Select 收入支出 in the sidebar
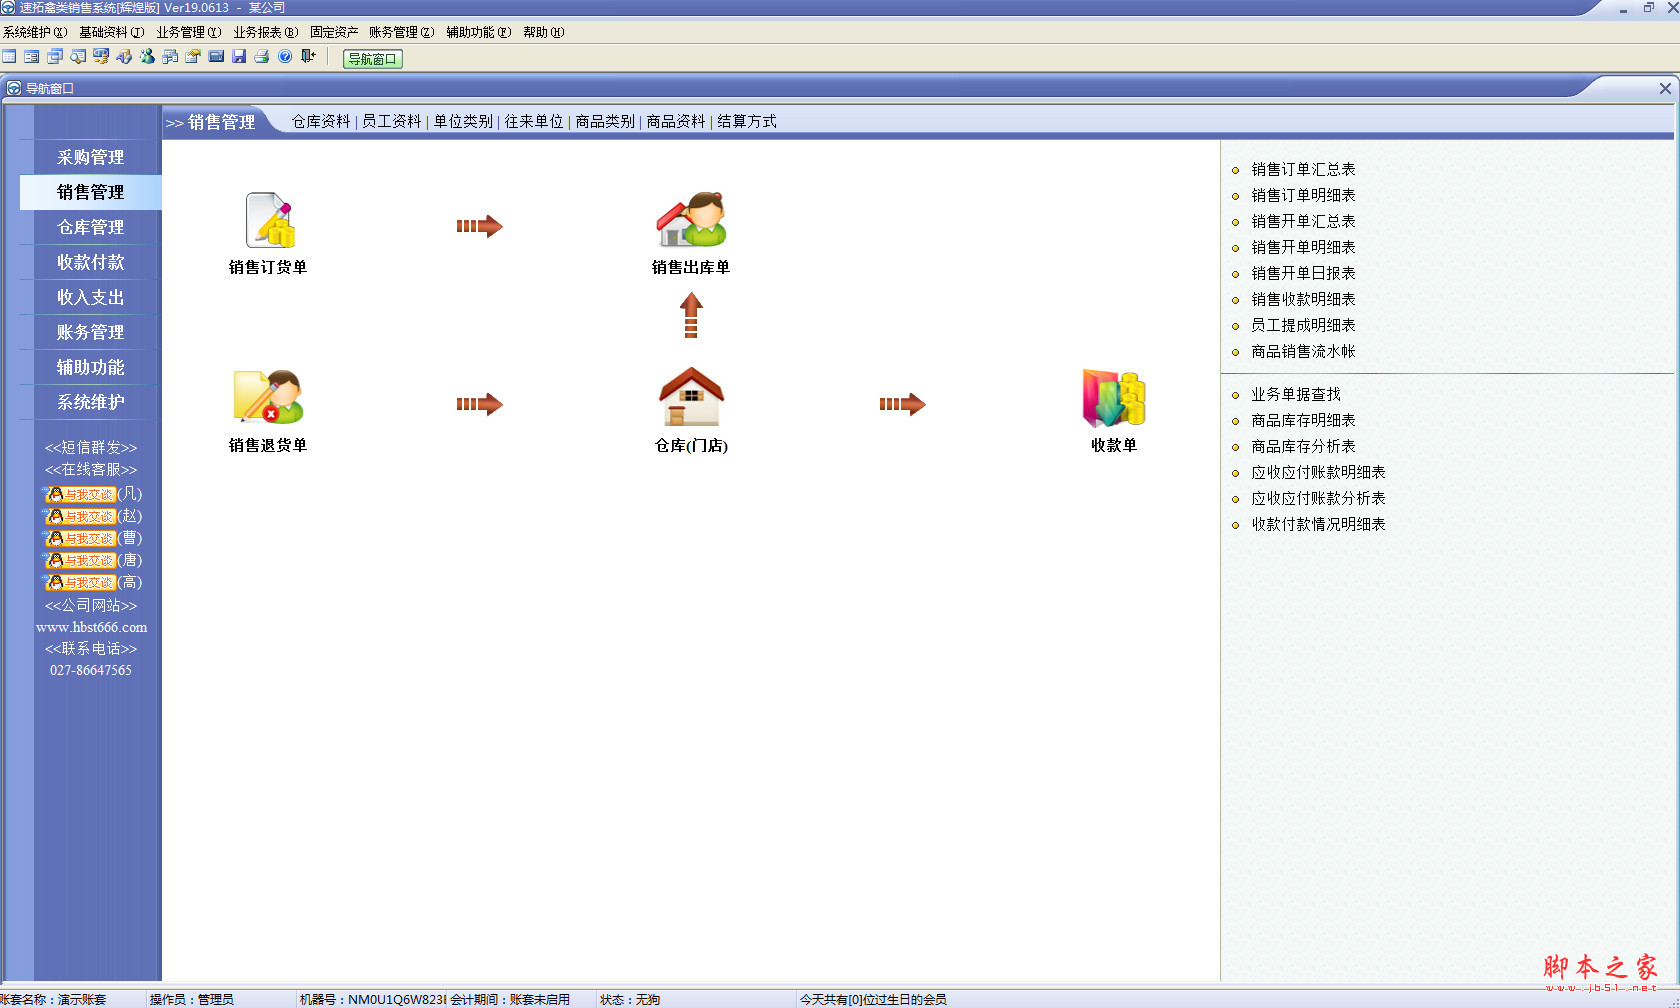The image size is (1680, 1008). [90, 297]
